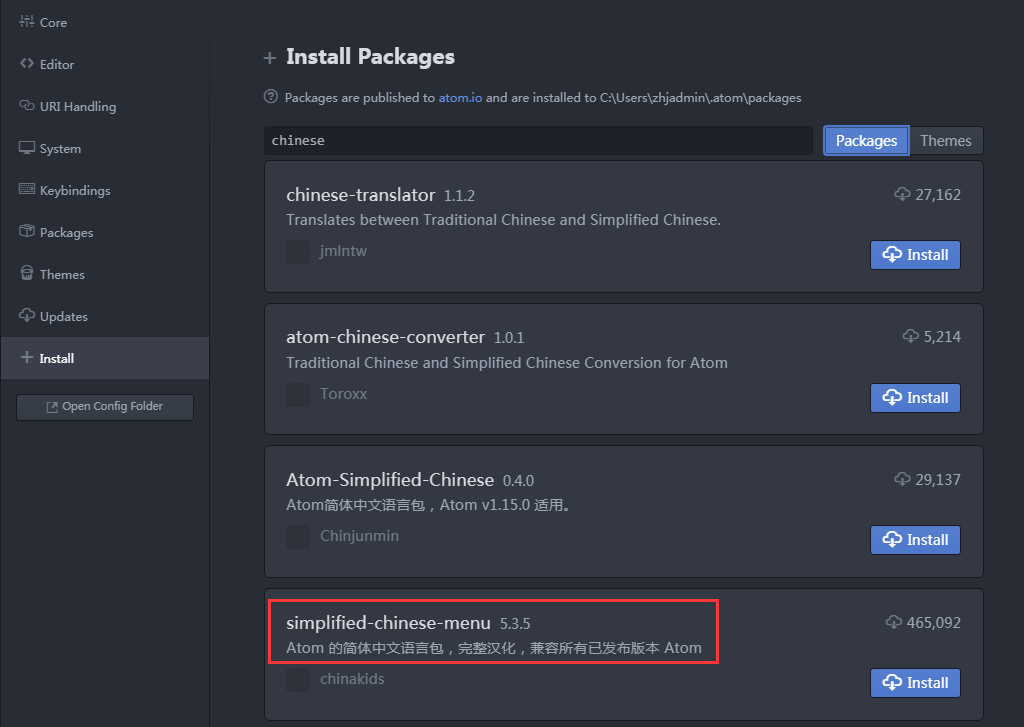Click the System monitor icon
1024x727 pixels.
pyautogui.click(x=27, y=148)
